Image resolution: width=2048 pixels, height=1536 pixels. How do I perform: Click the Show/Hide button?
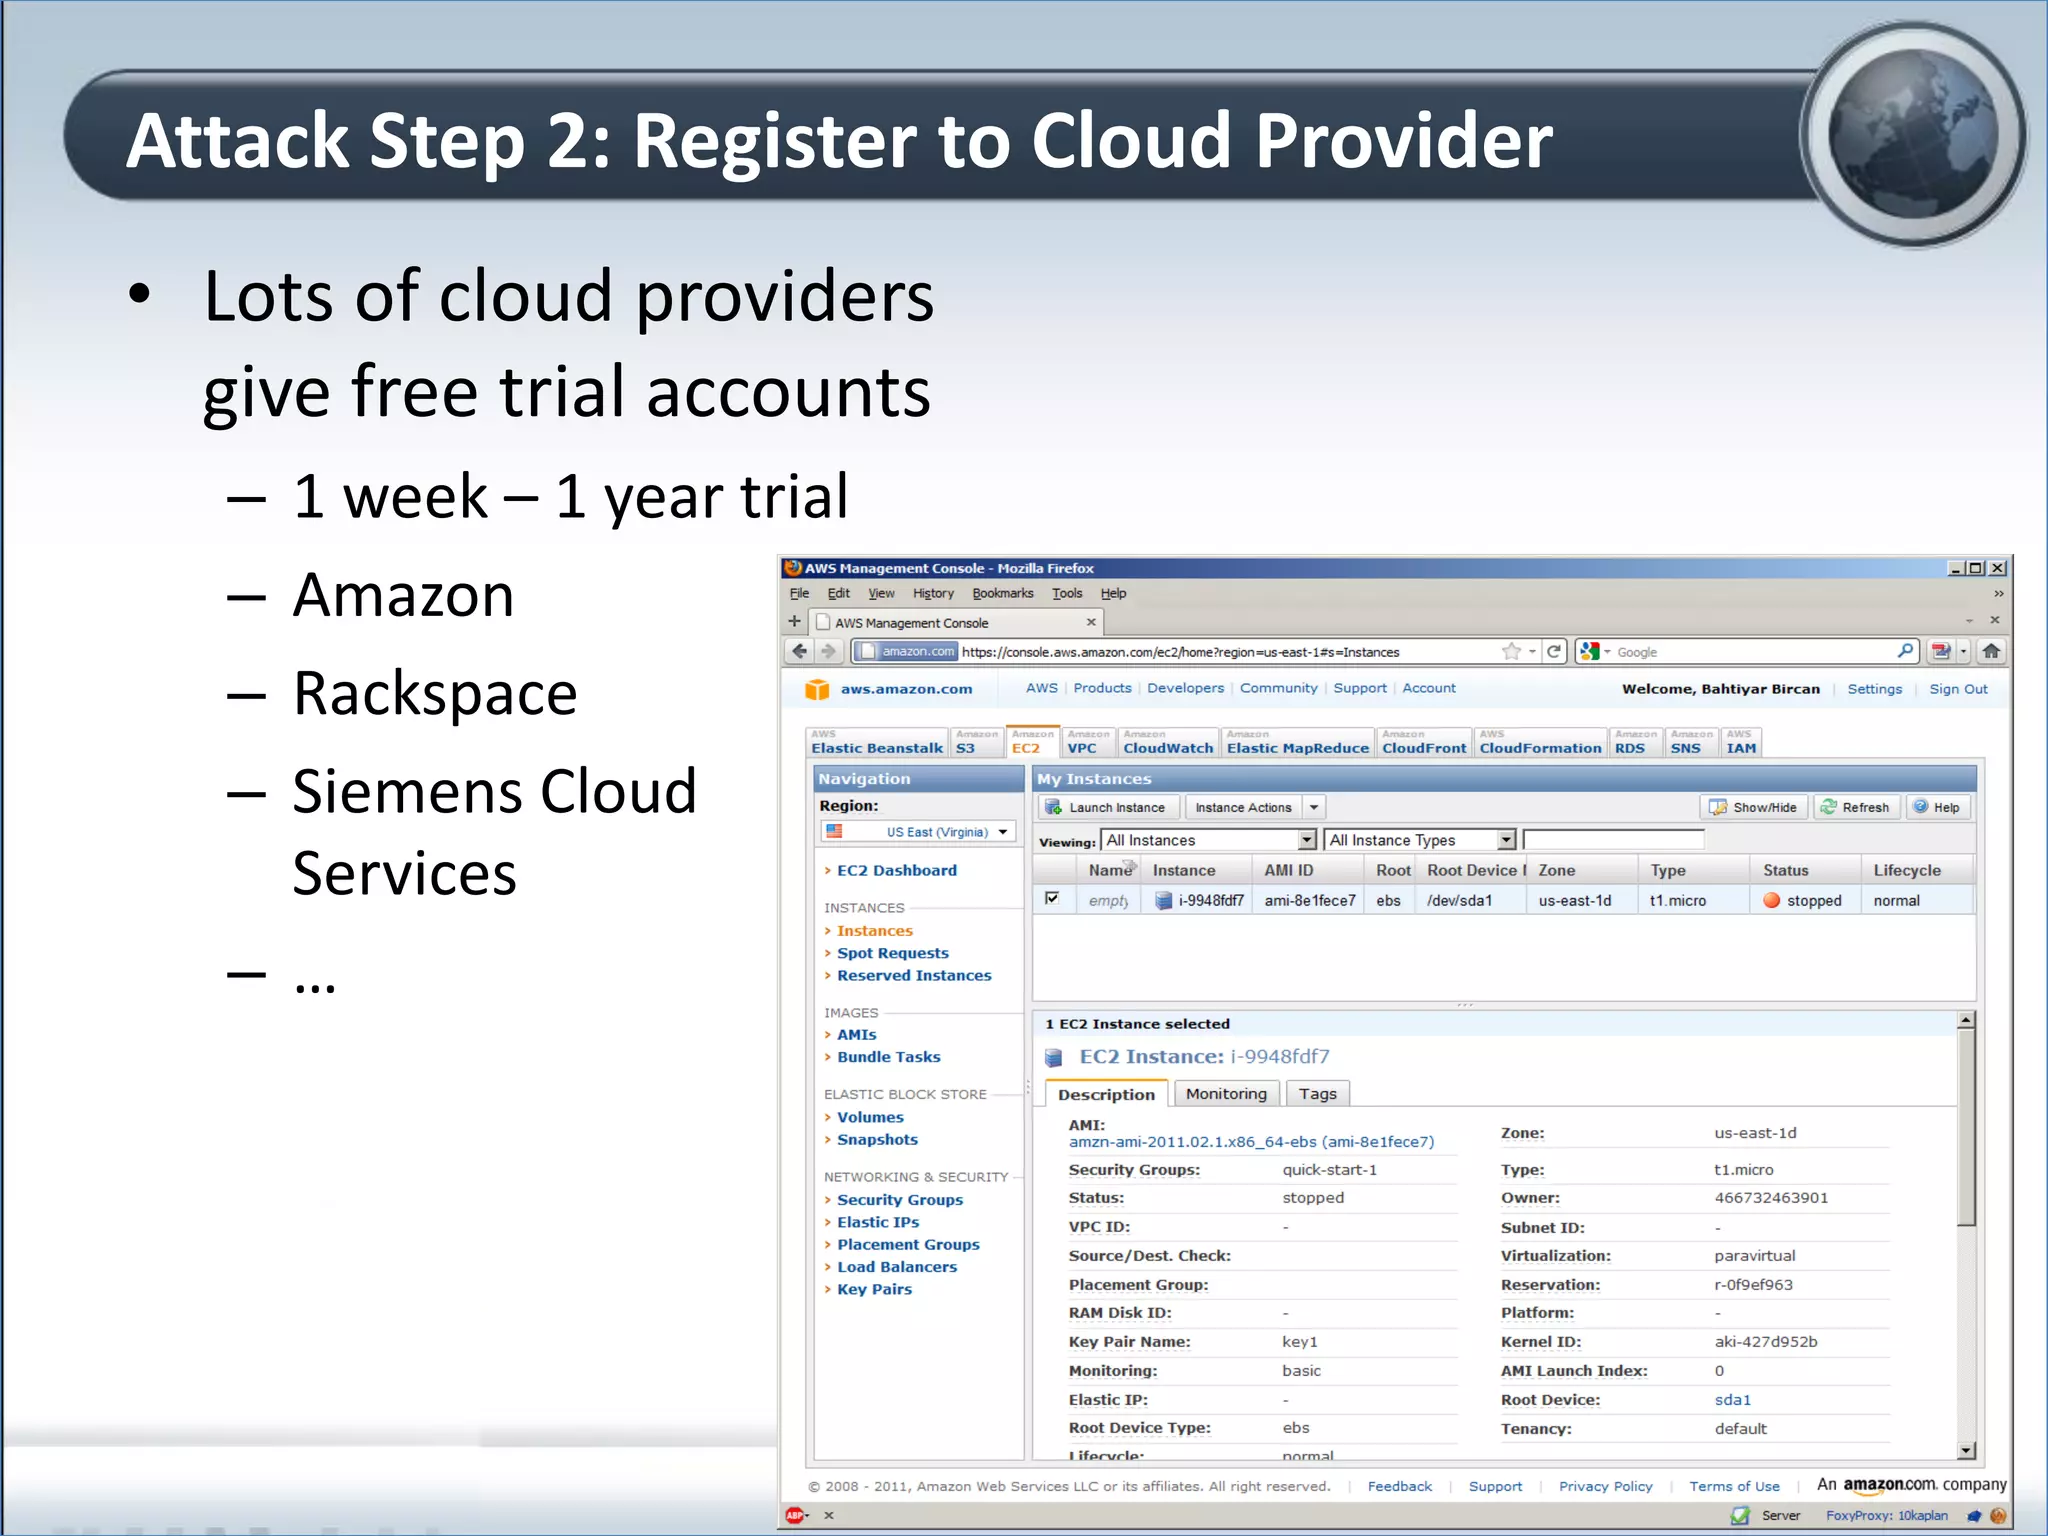(x=1753, y=807)
